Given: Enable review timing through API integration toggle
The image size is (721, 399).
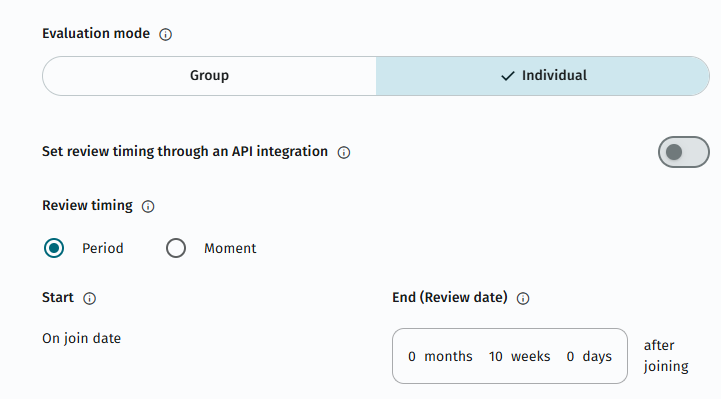Looking at the screenshot, I should pyautogui.click(x=684, y=152).
